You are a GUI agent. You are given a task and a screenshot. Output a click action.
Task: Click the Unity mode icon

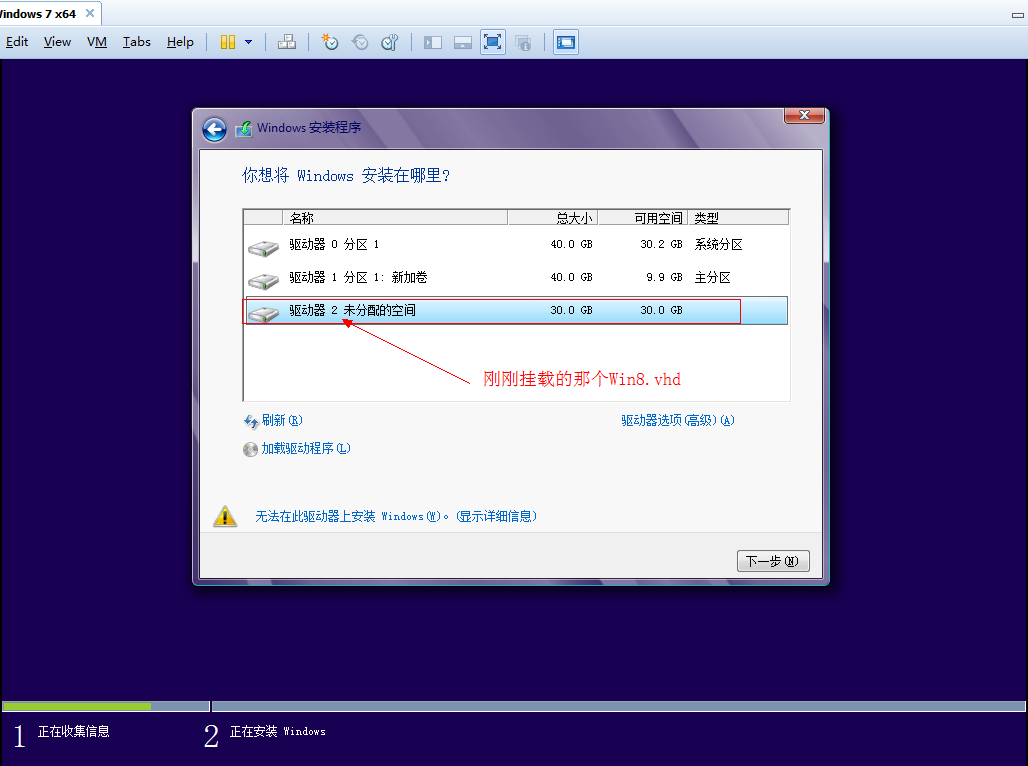[x=523, y=43]
